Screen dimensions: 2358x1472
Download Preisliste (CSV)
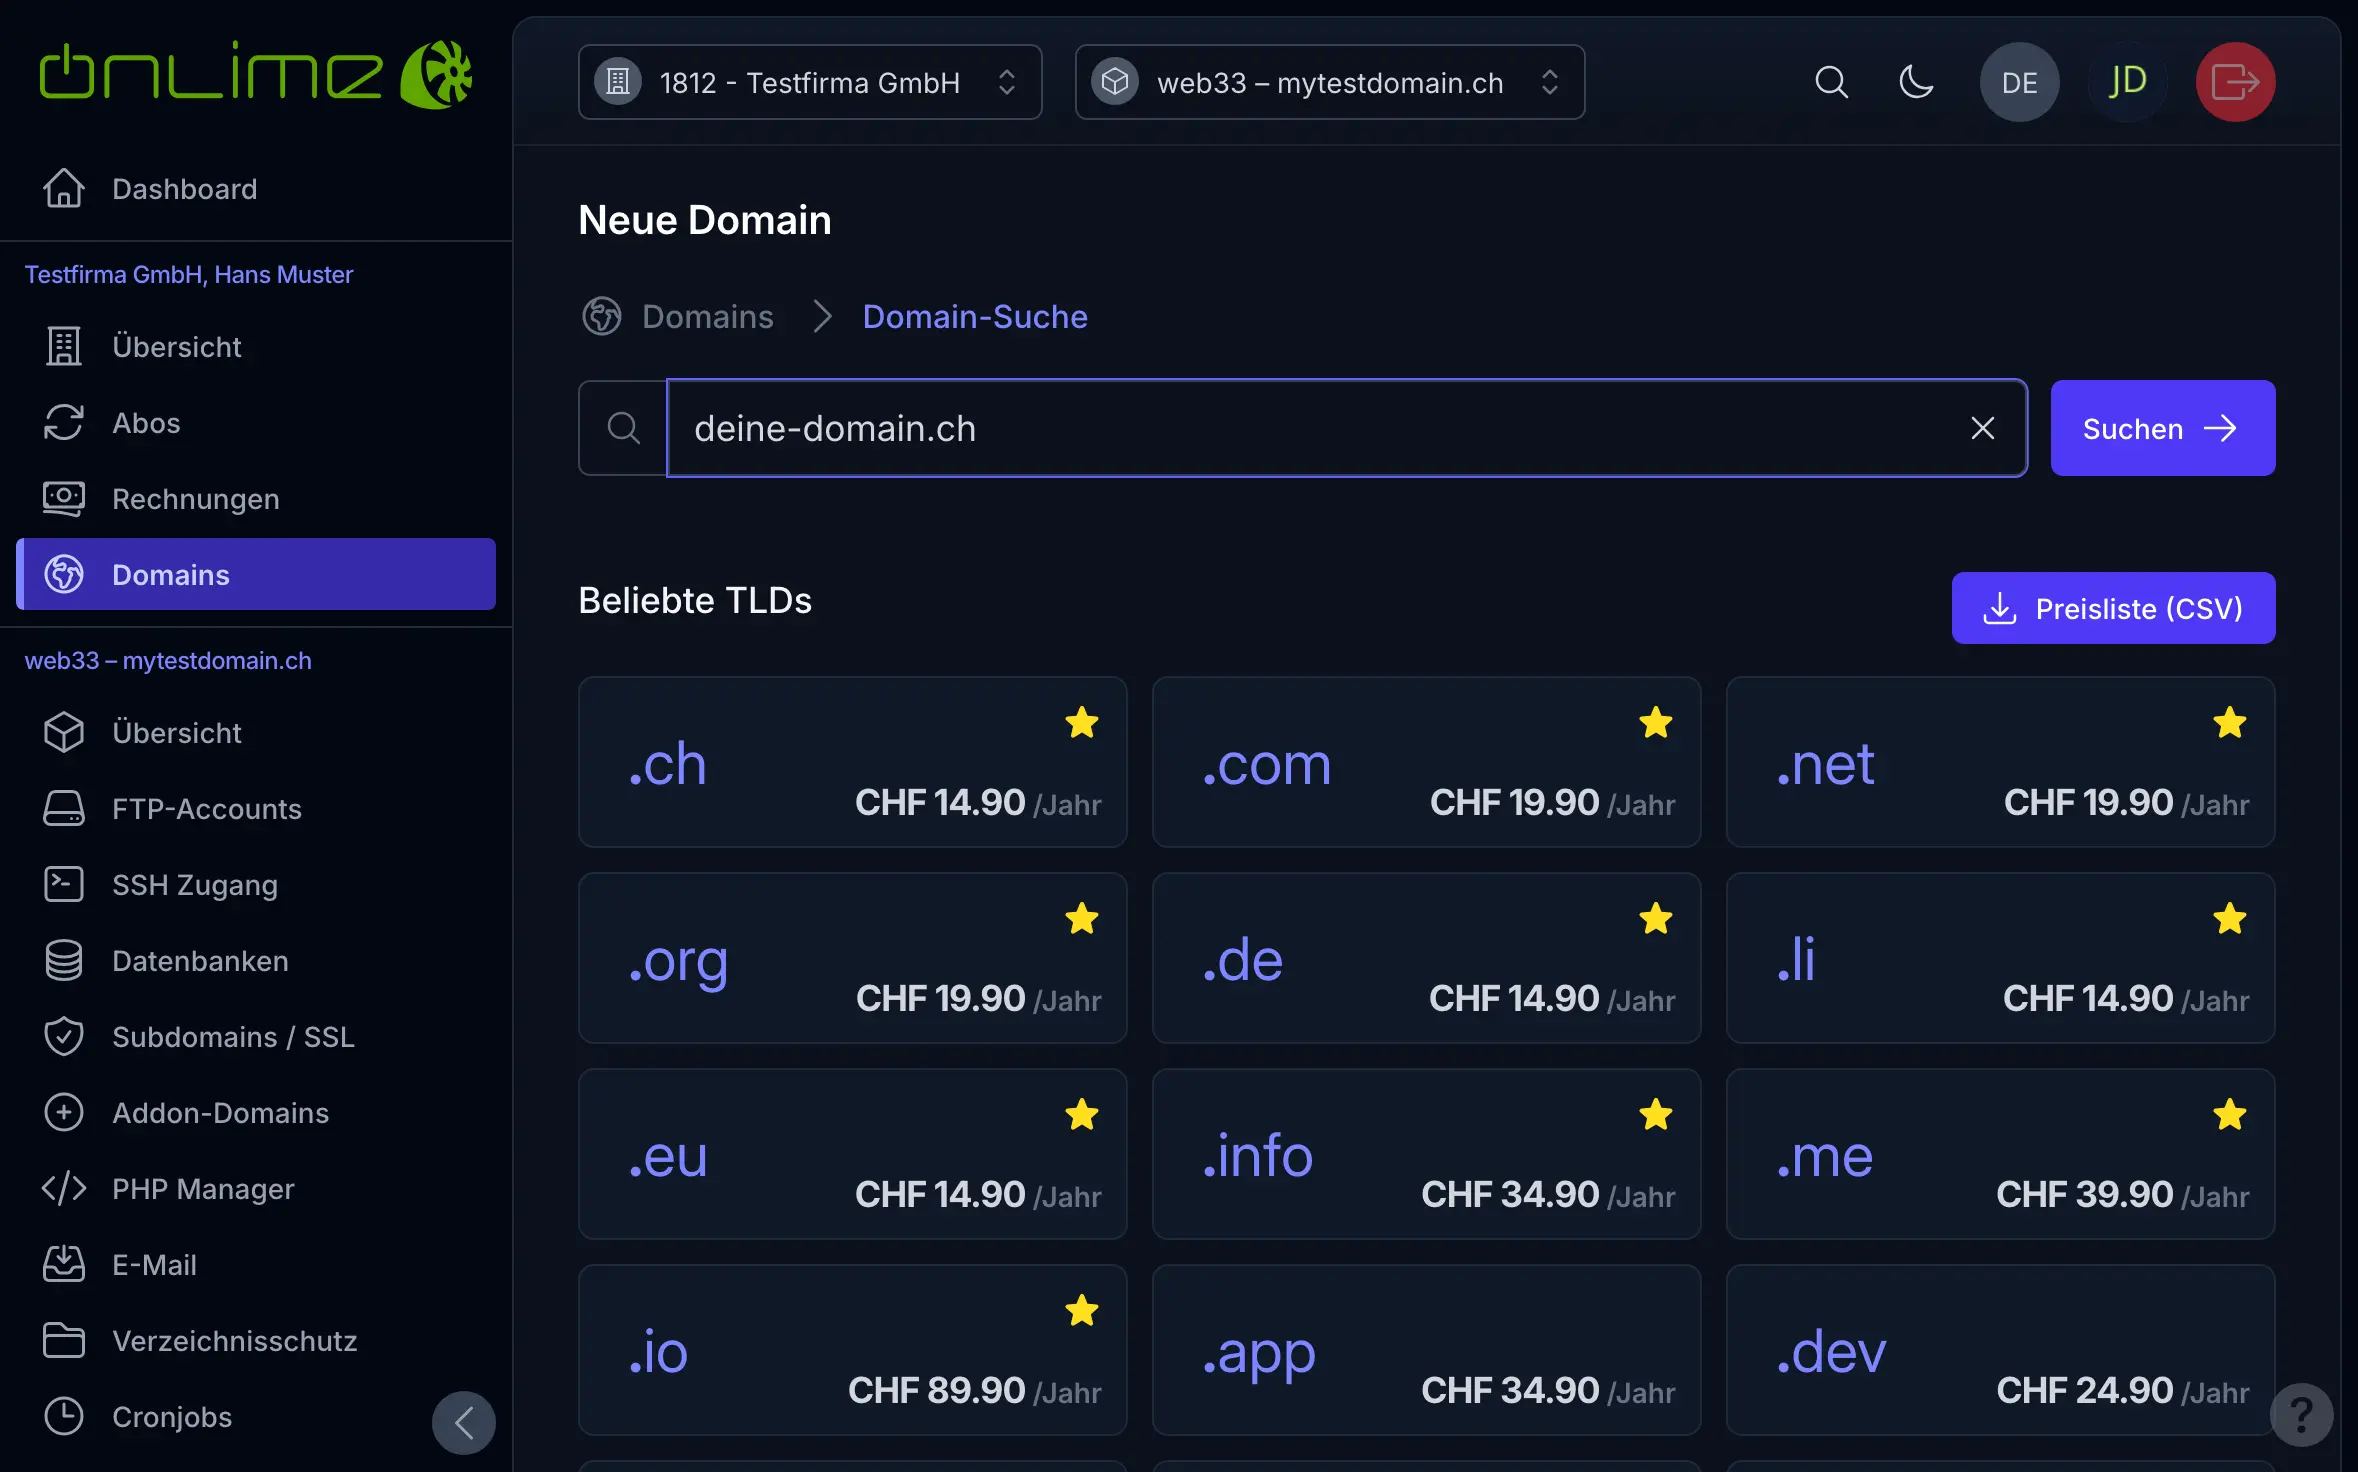2113,608
